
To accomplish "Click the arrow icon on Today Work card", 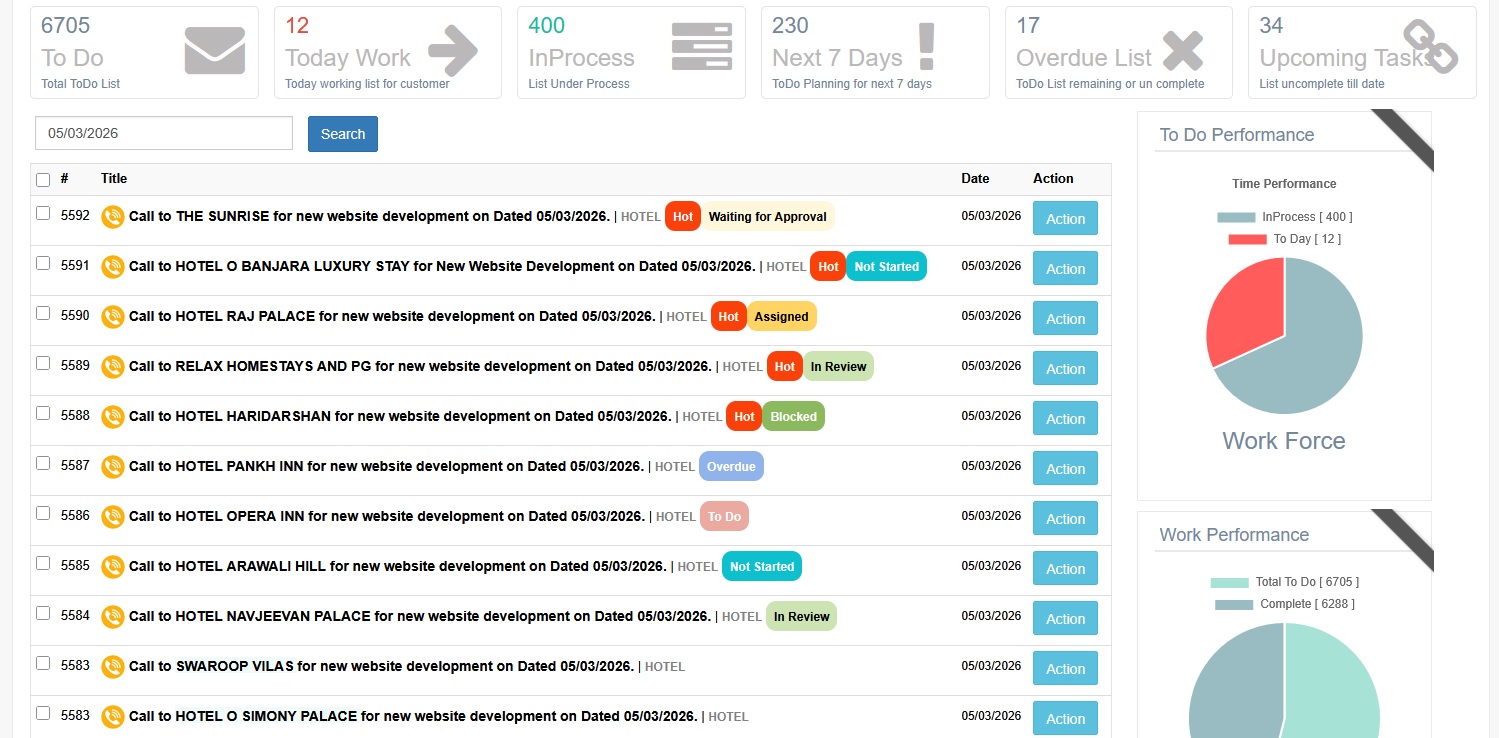I will tap(453, 51).
